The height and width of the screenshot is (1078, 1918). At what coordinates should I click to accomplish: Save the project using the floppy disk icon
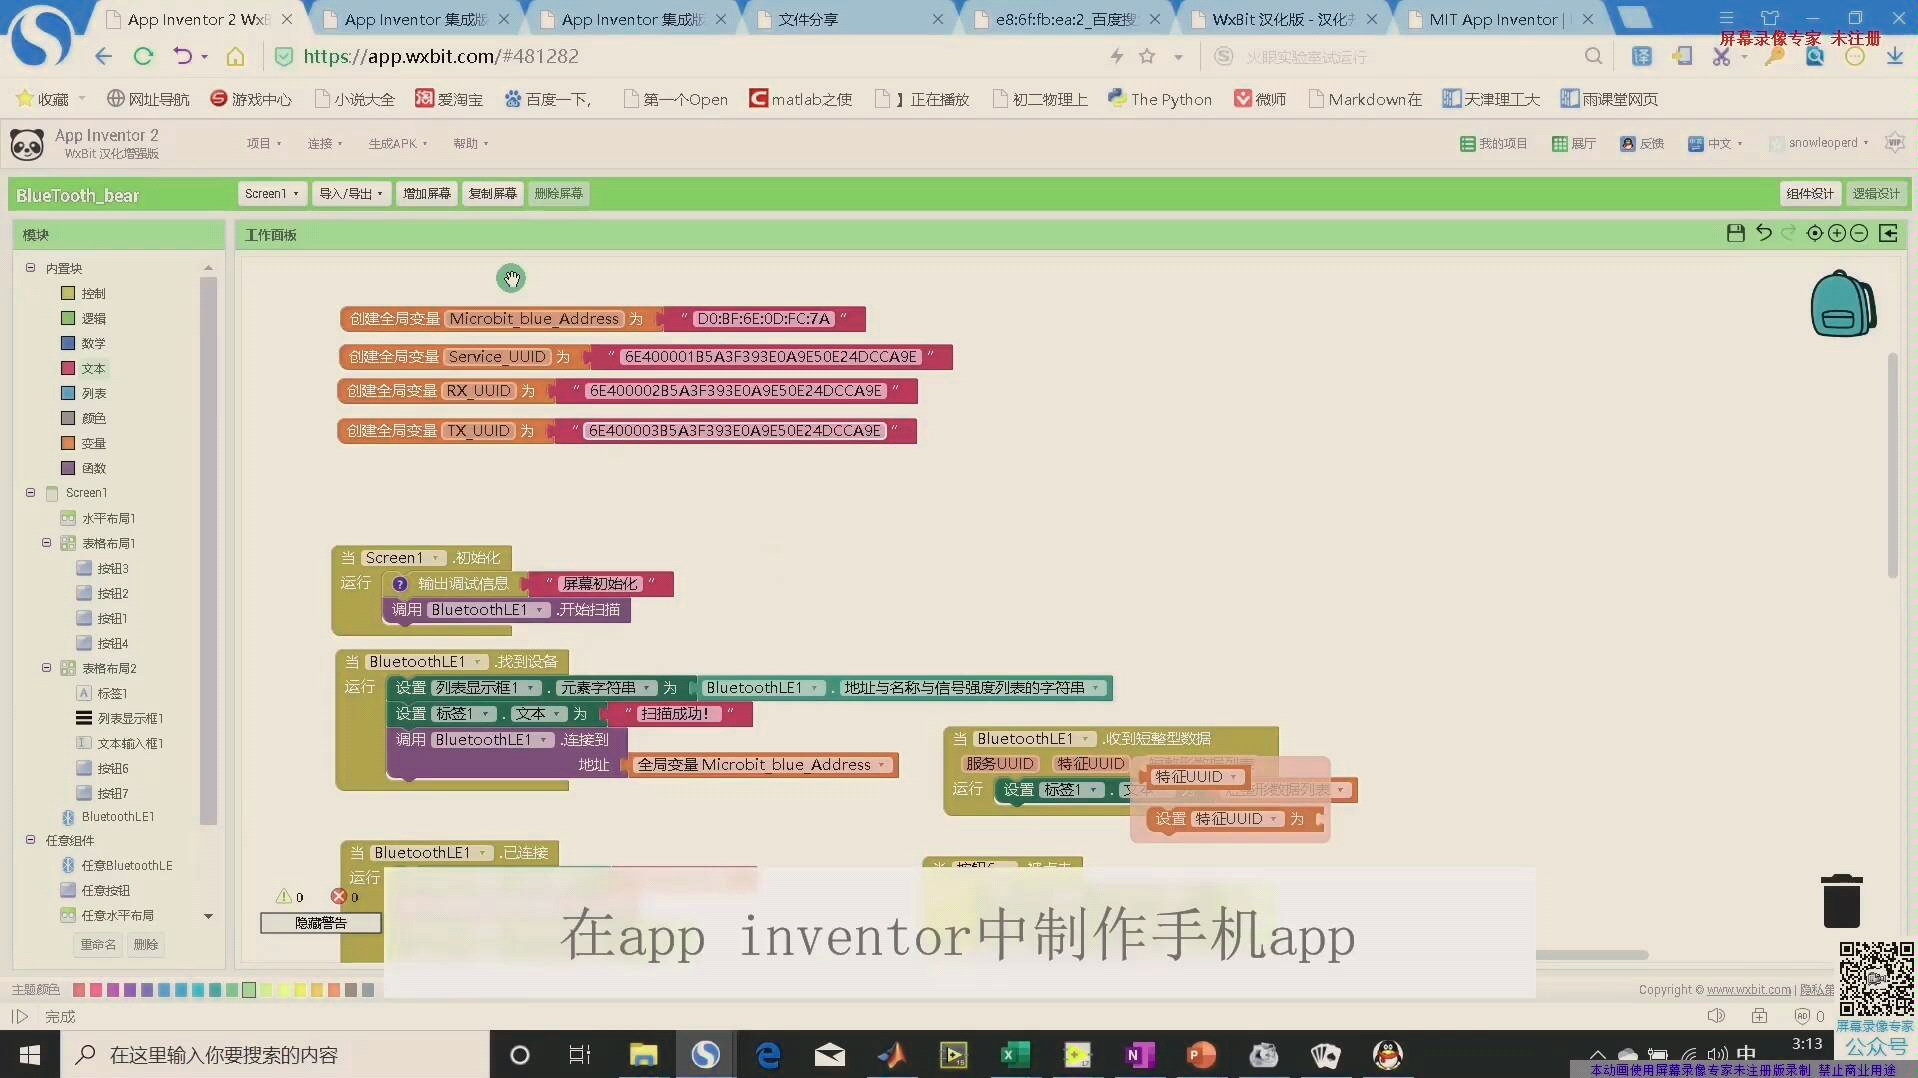[1735, 233]
